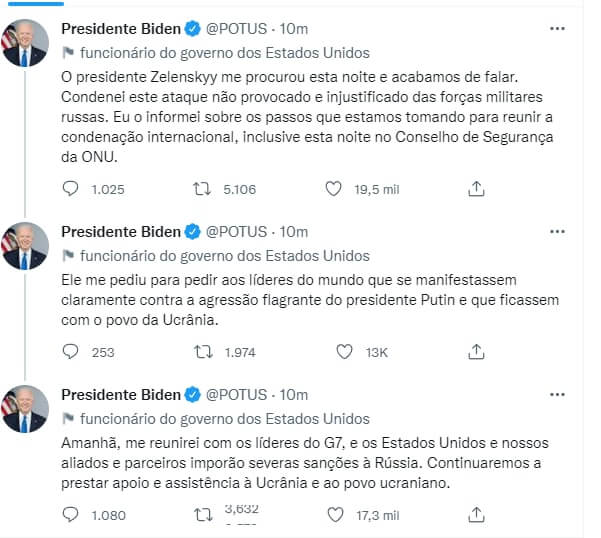The height and width of the screenshot is (538, 601).
Task: Reply to the Zelenskyy call tweet
Action: 70,188
